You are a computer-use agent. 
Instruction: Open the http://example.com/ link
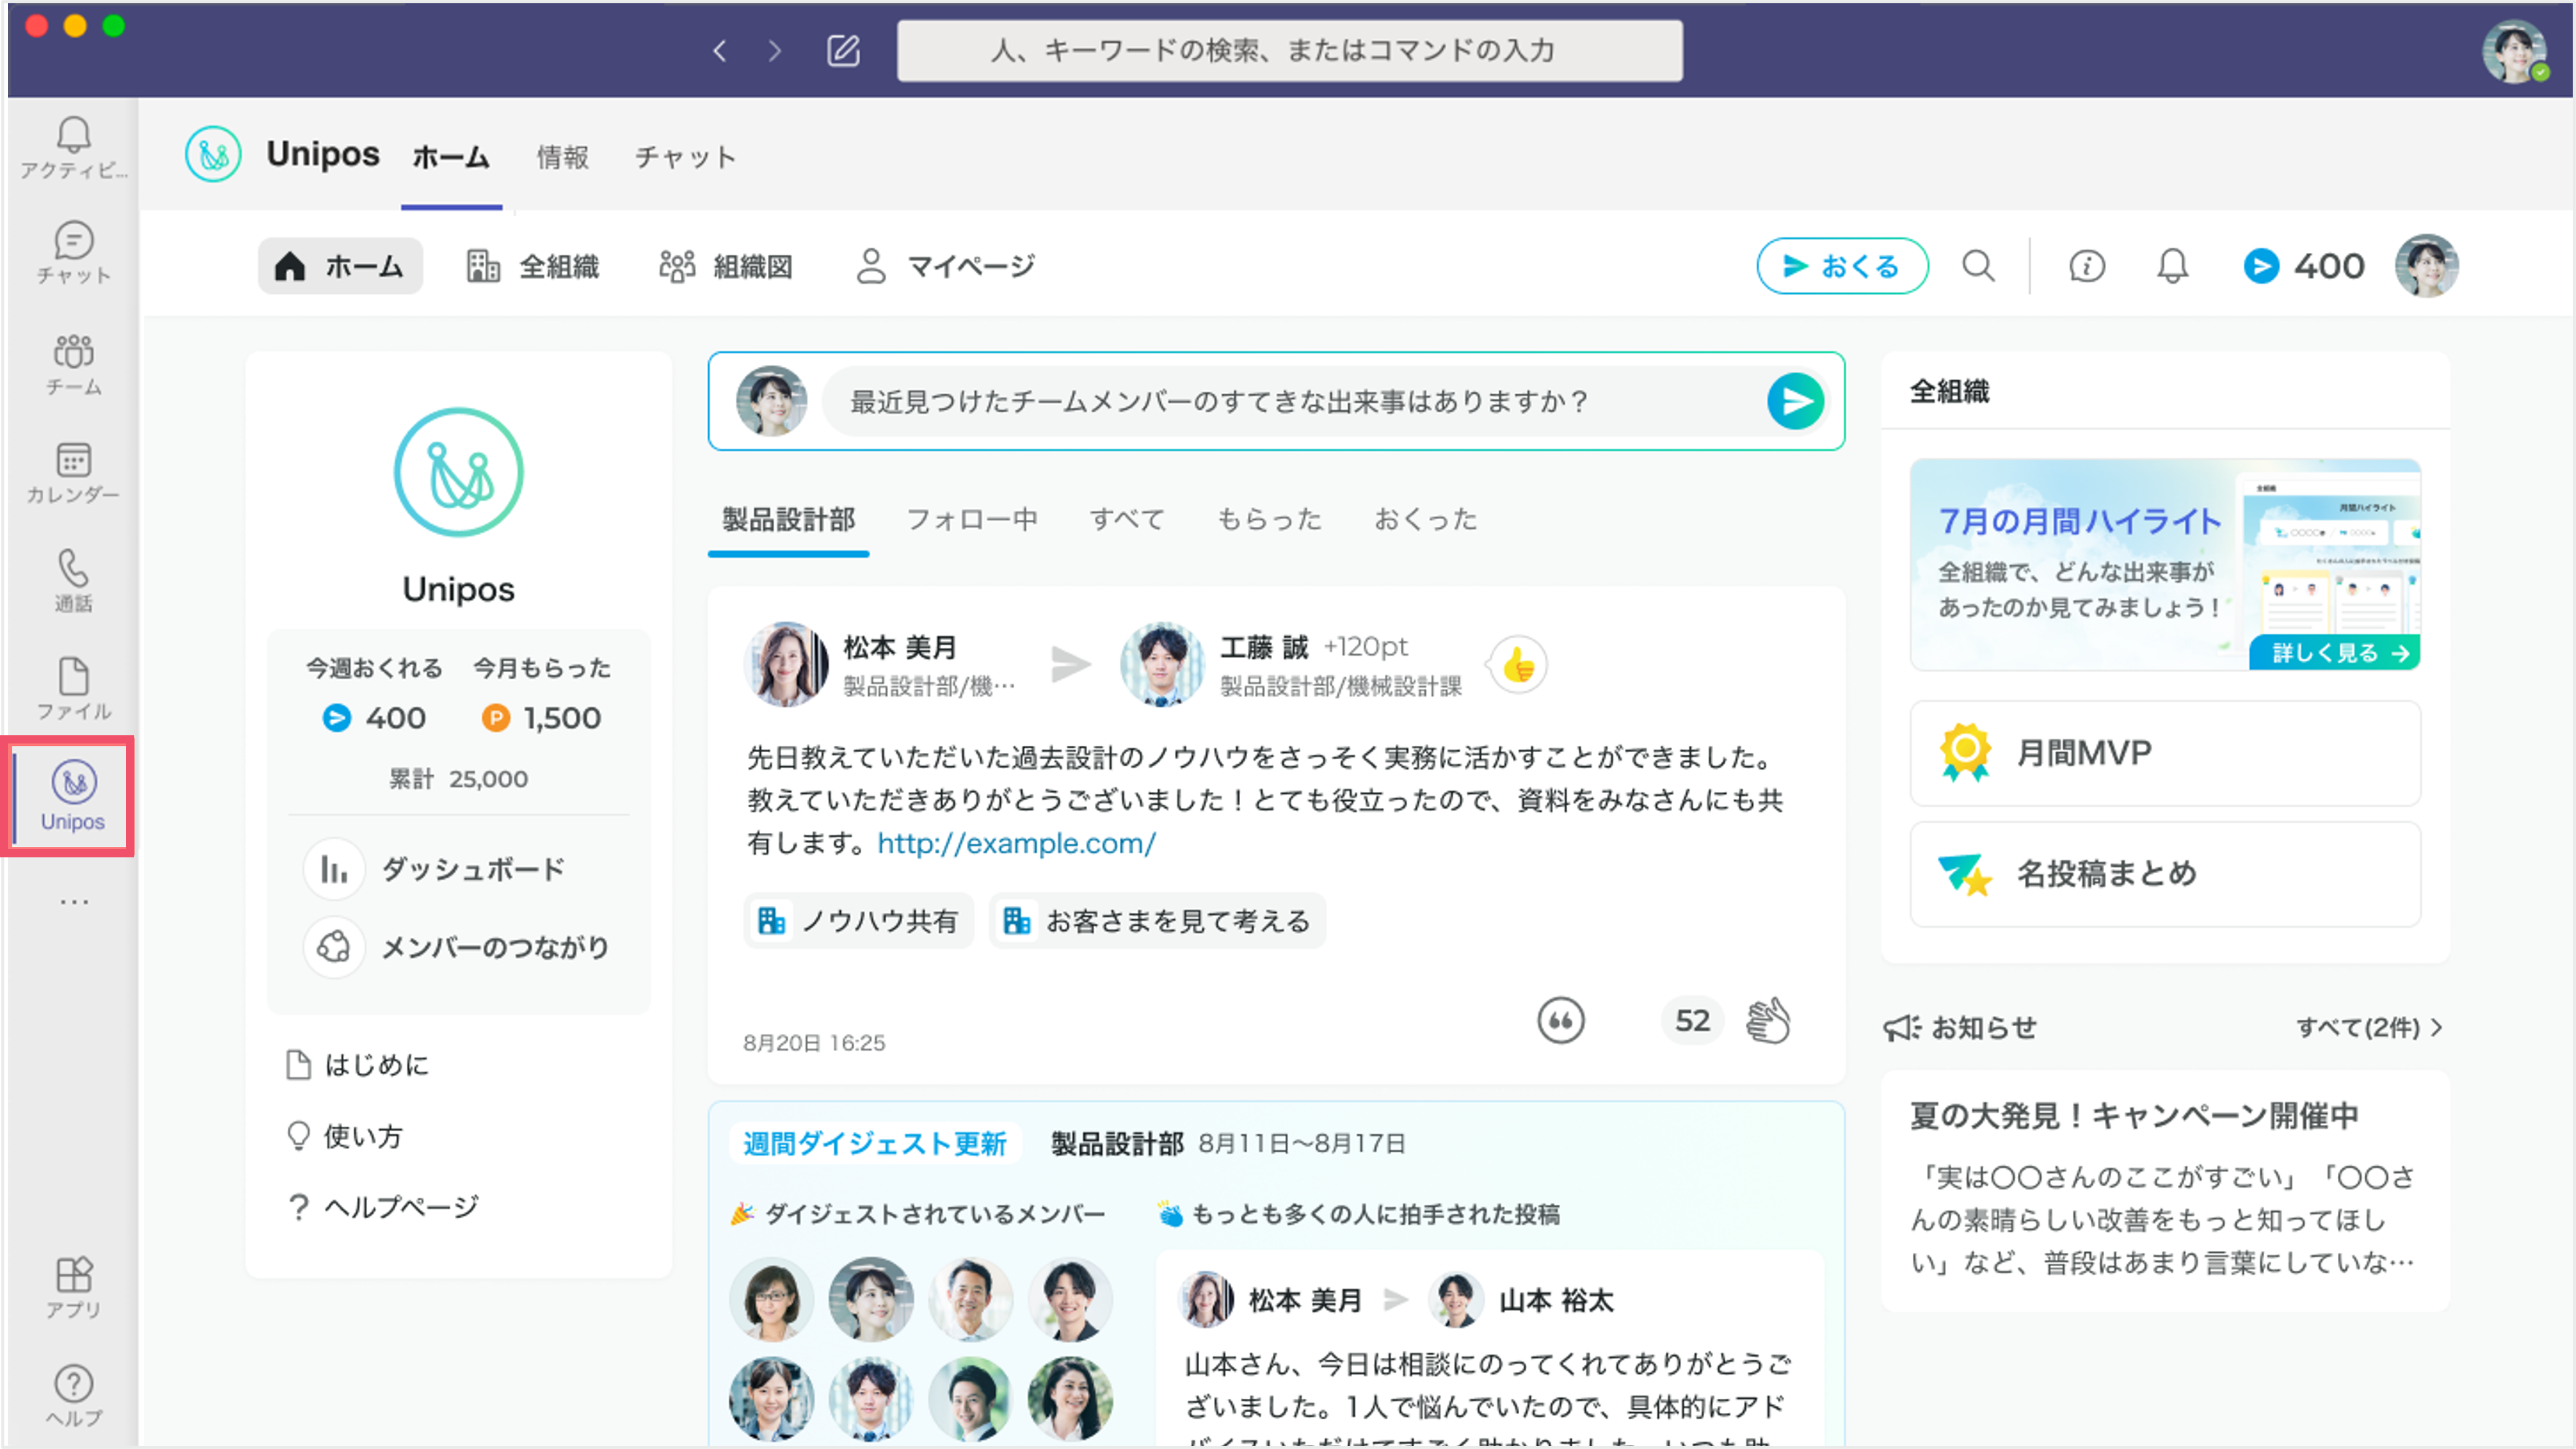[x=1016, y=843]
